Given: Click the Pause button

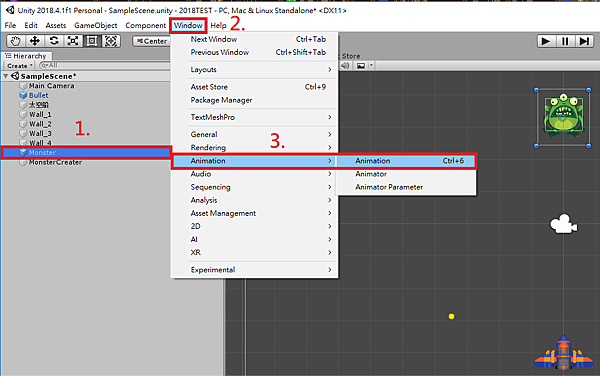Looking at the screenshot, I should pyautogui.click(x=565, y=41).
